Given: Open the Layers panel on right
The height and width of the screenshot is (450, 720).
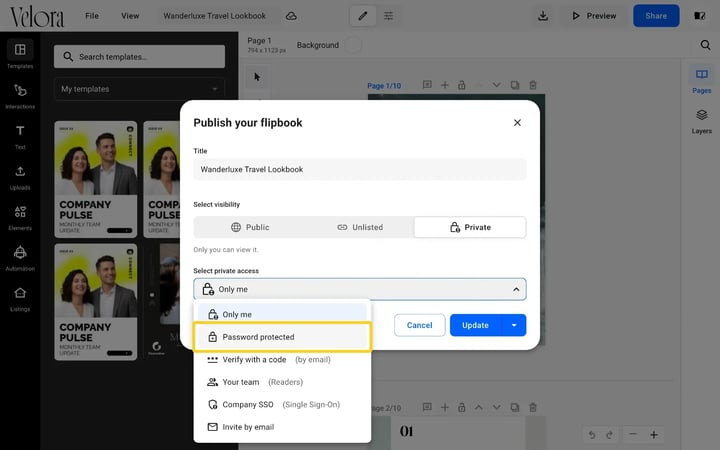Looking at the screenshot, I should pos(701,121).
